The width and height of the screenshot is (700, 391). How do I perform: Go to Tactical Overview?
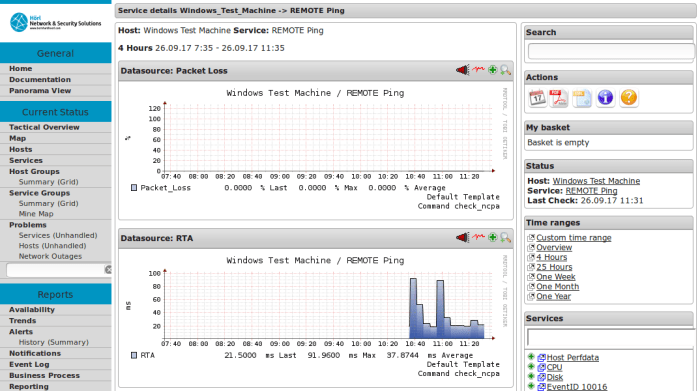[x=44, y=127]
